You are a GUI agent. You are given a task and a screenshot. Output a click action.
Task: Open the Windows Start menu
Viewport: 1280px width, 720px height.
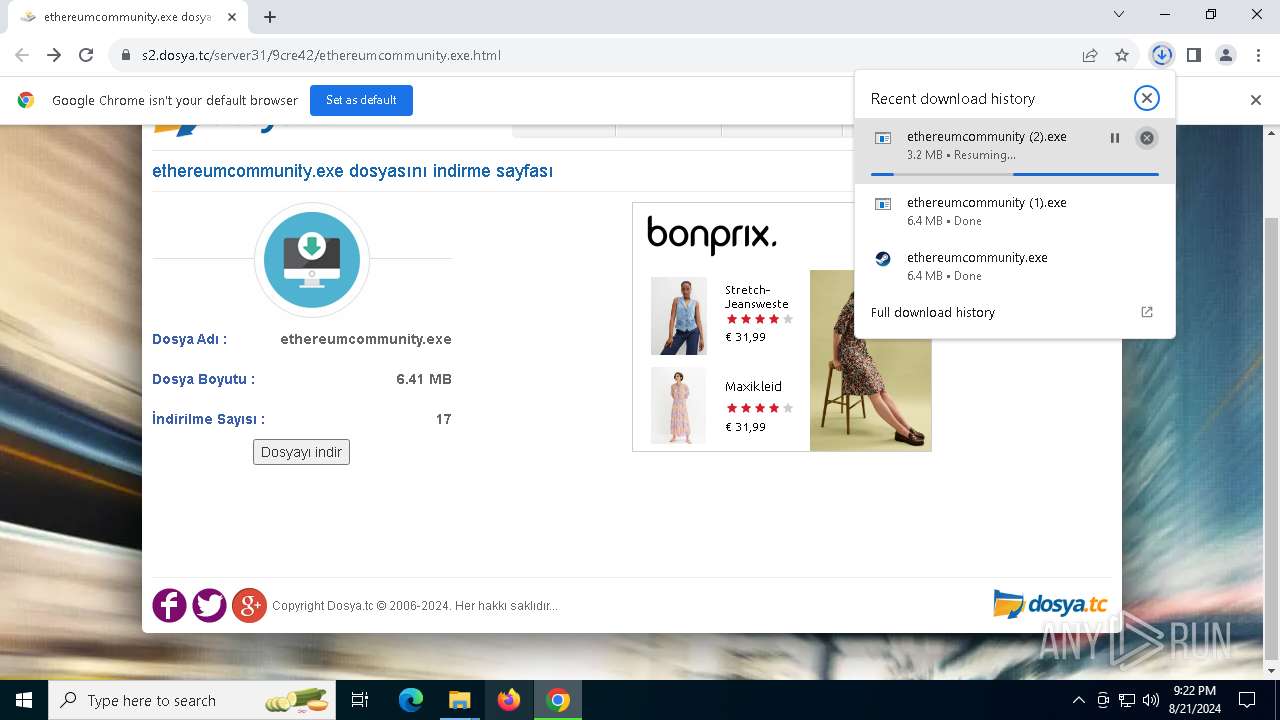click(24, 700)
